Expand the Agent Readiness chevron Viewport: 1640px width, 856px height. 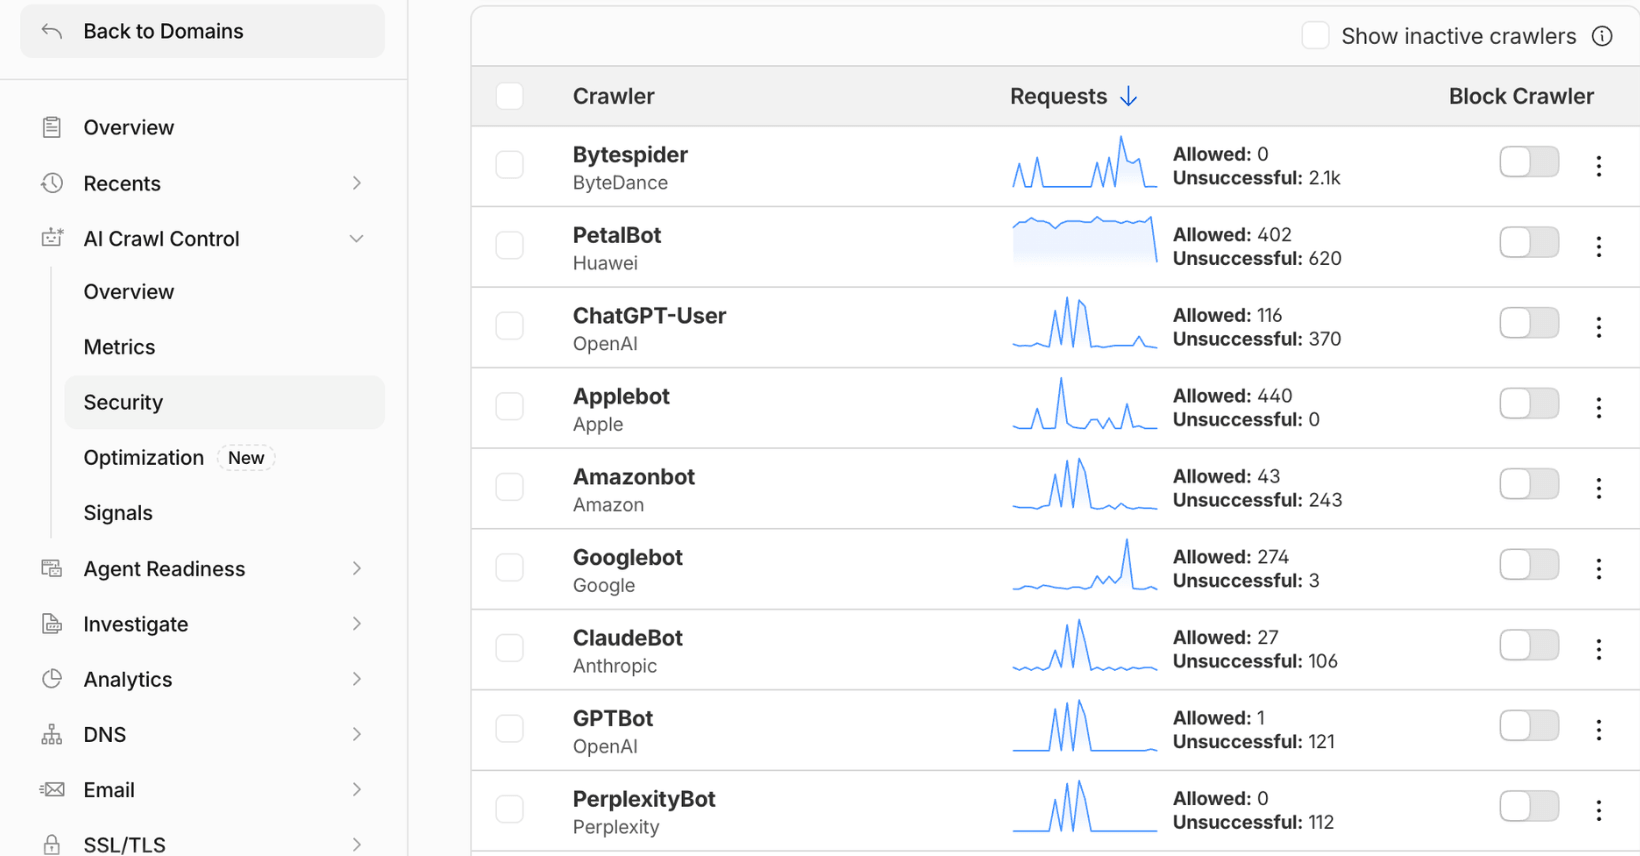coord(357,568)
